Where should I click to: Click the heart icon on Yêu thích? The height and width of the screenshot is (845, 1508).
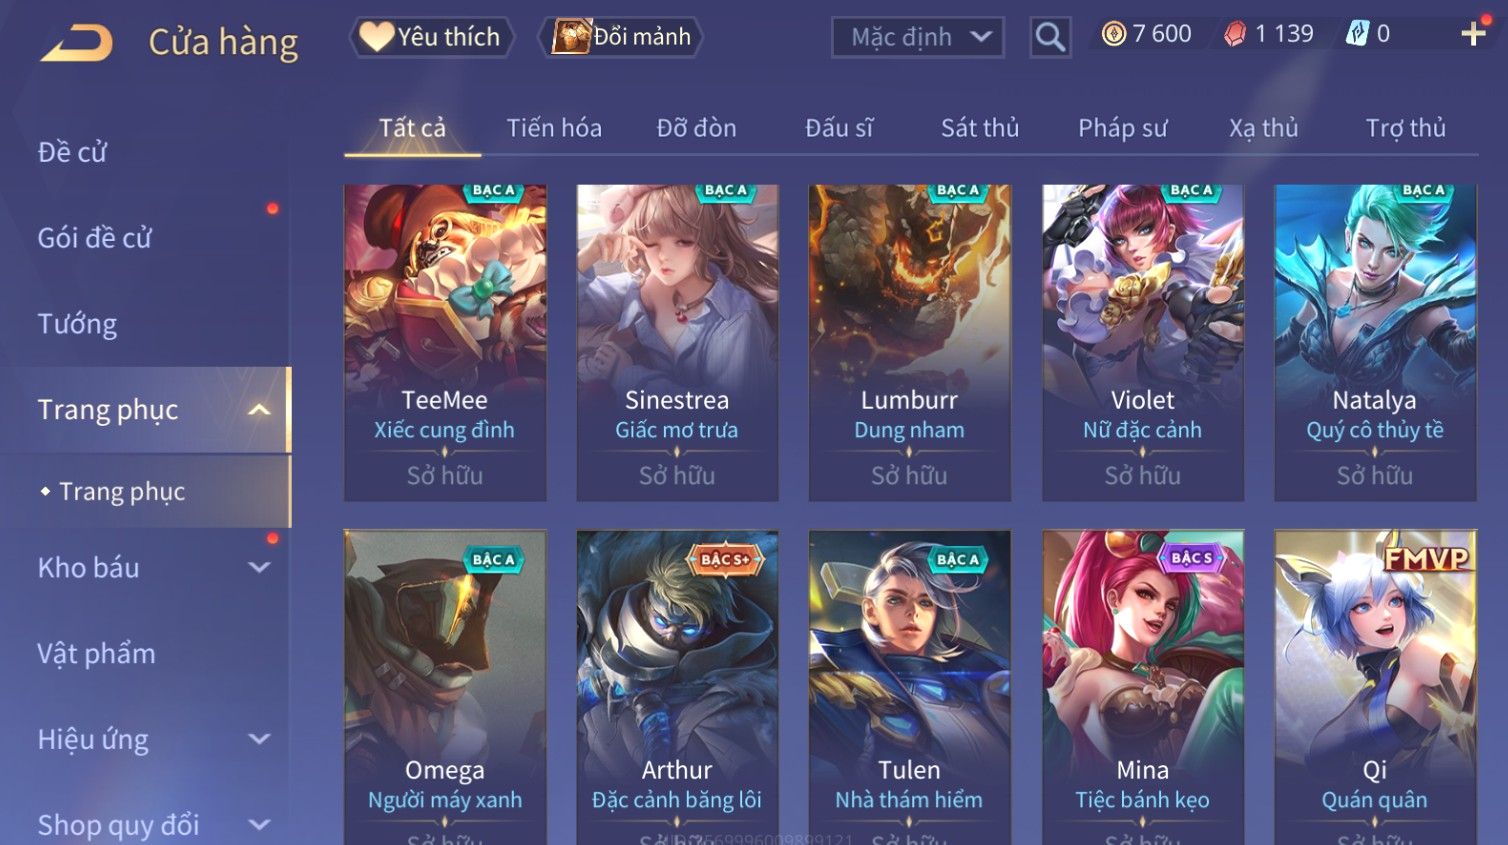(376, 37)
